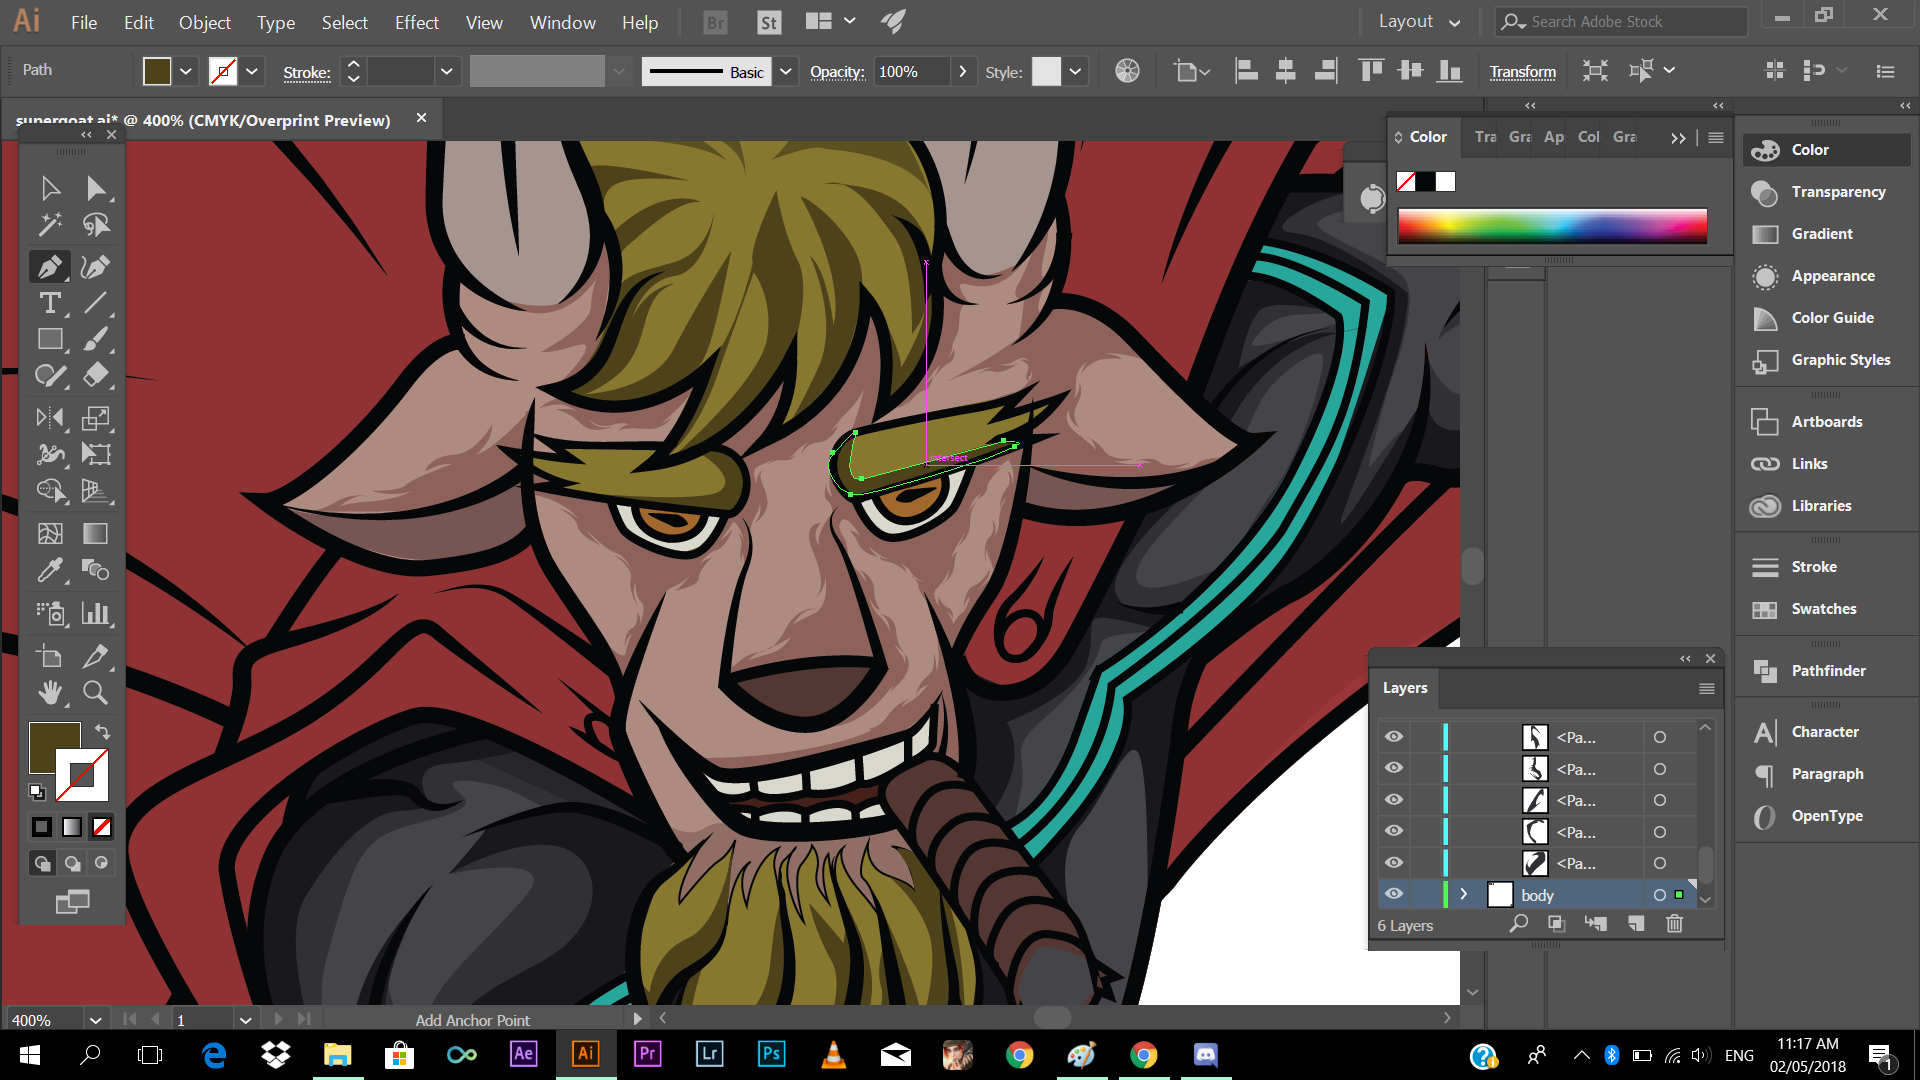Image resolution: width=1920 pixels, height=1080 pixels.
Task: Select the Lasso tool
Action: [x=96, y=225]
